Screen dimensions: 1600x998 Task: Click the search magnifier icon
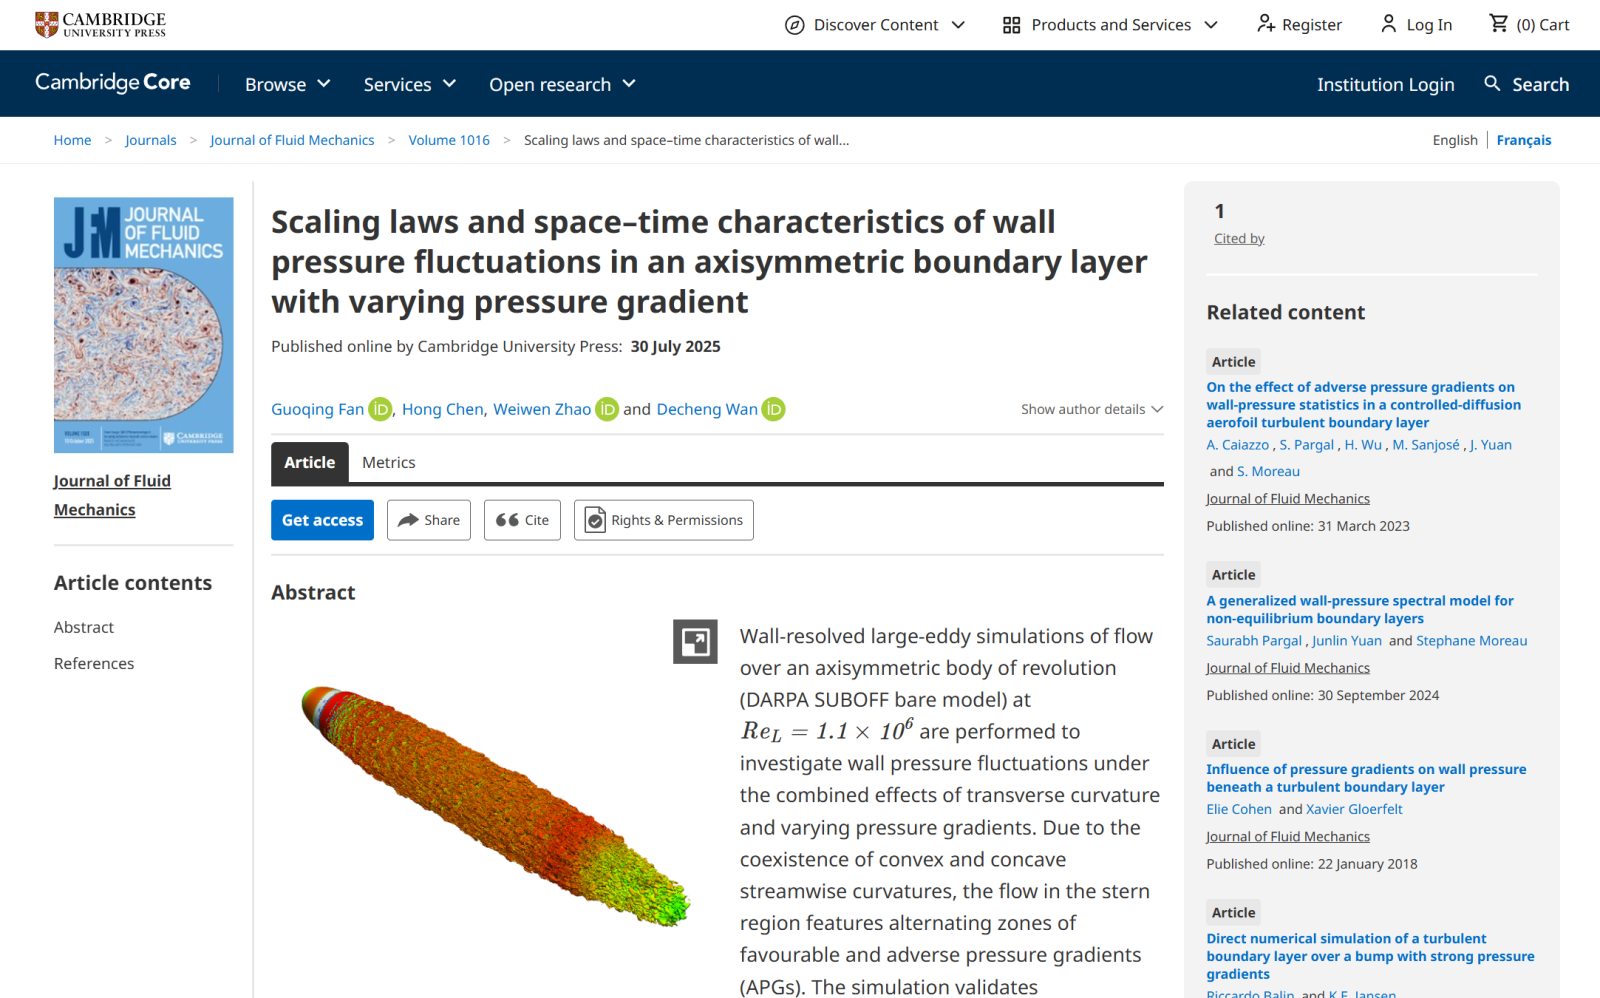pos(1492,84)
